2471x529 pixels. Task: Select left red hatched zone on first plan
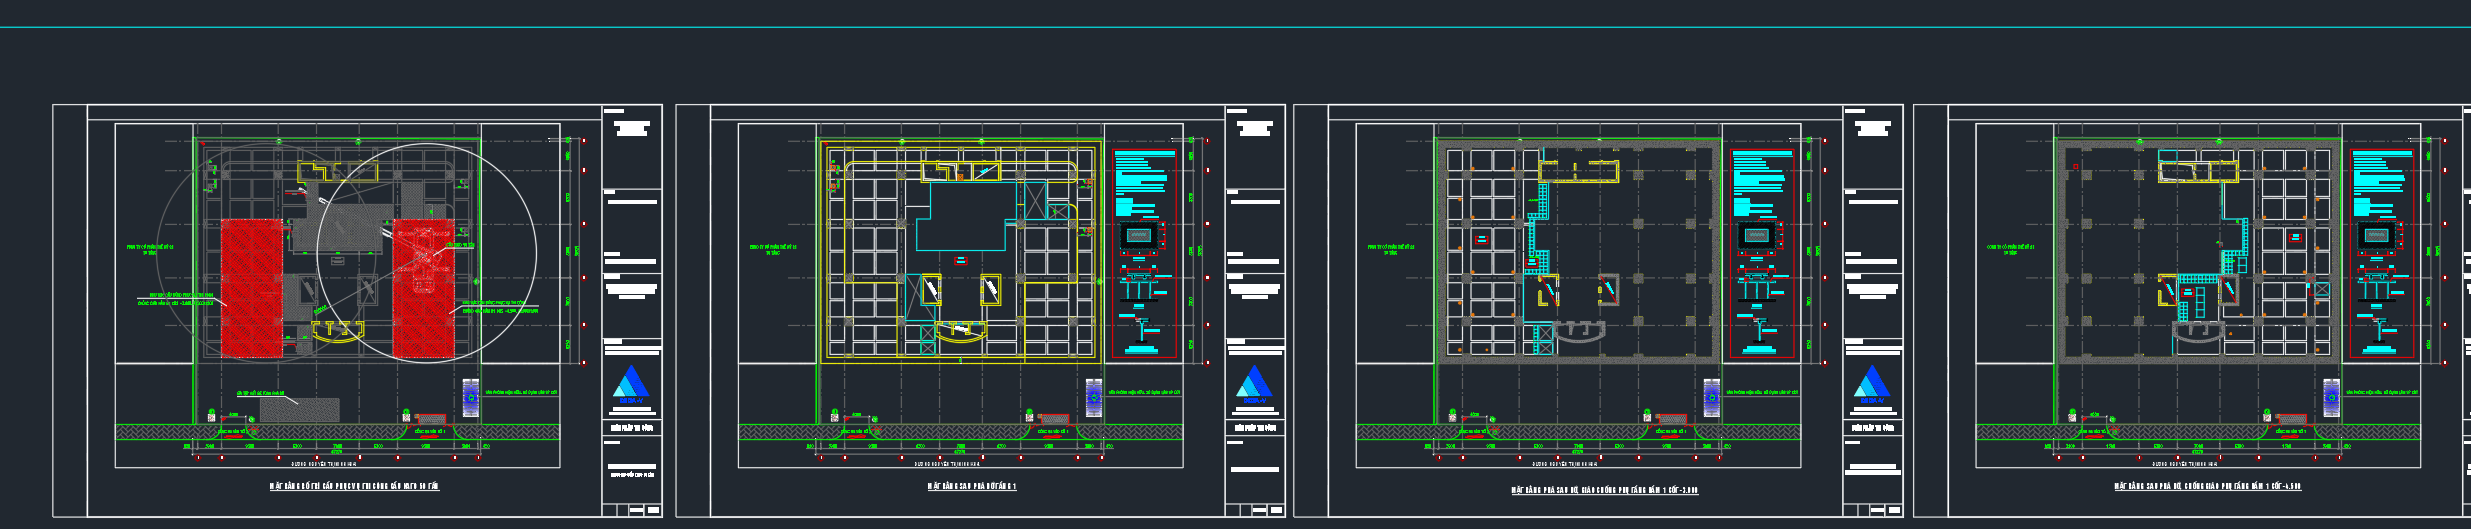[252, 288]
